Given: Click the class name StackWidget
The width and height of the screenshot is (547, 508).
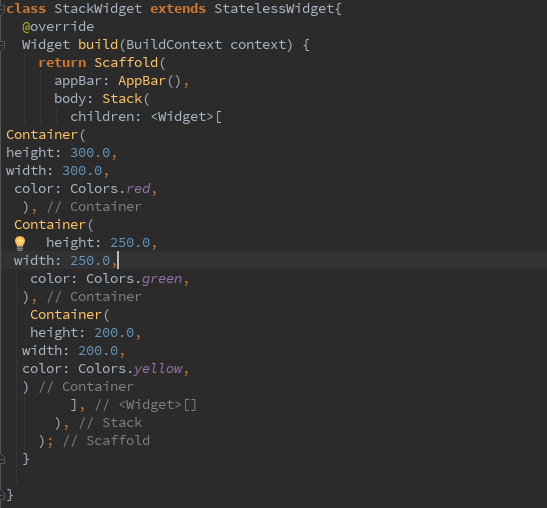Looking at the screenshot, I should [x=98, y=9].
